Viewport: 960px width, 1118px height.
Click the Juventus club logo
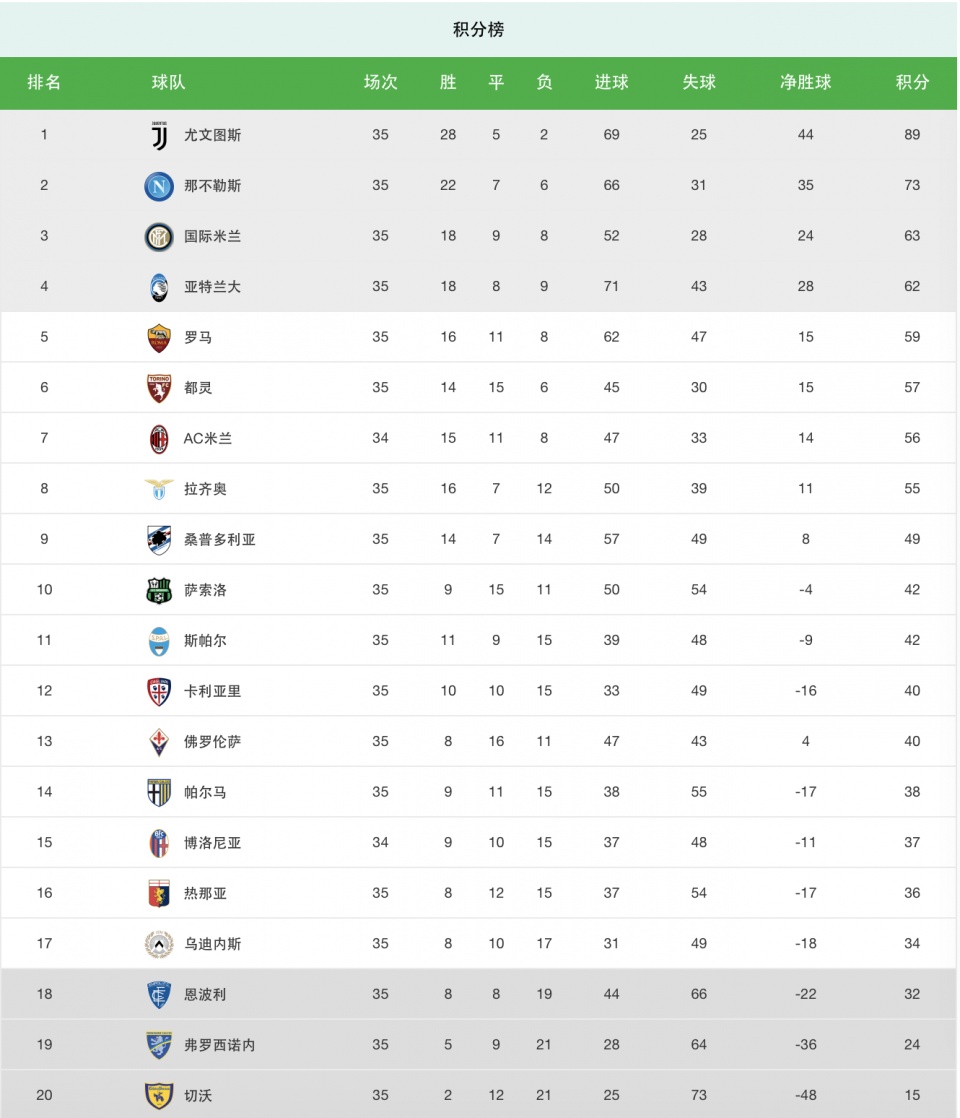point(159,135)
